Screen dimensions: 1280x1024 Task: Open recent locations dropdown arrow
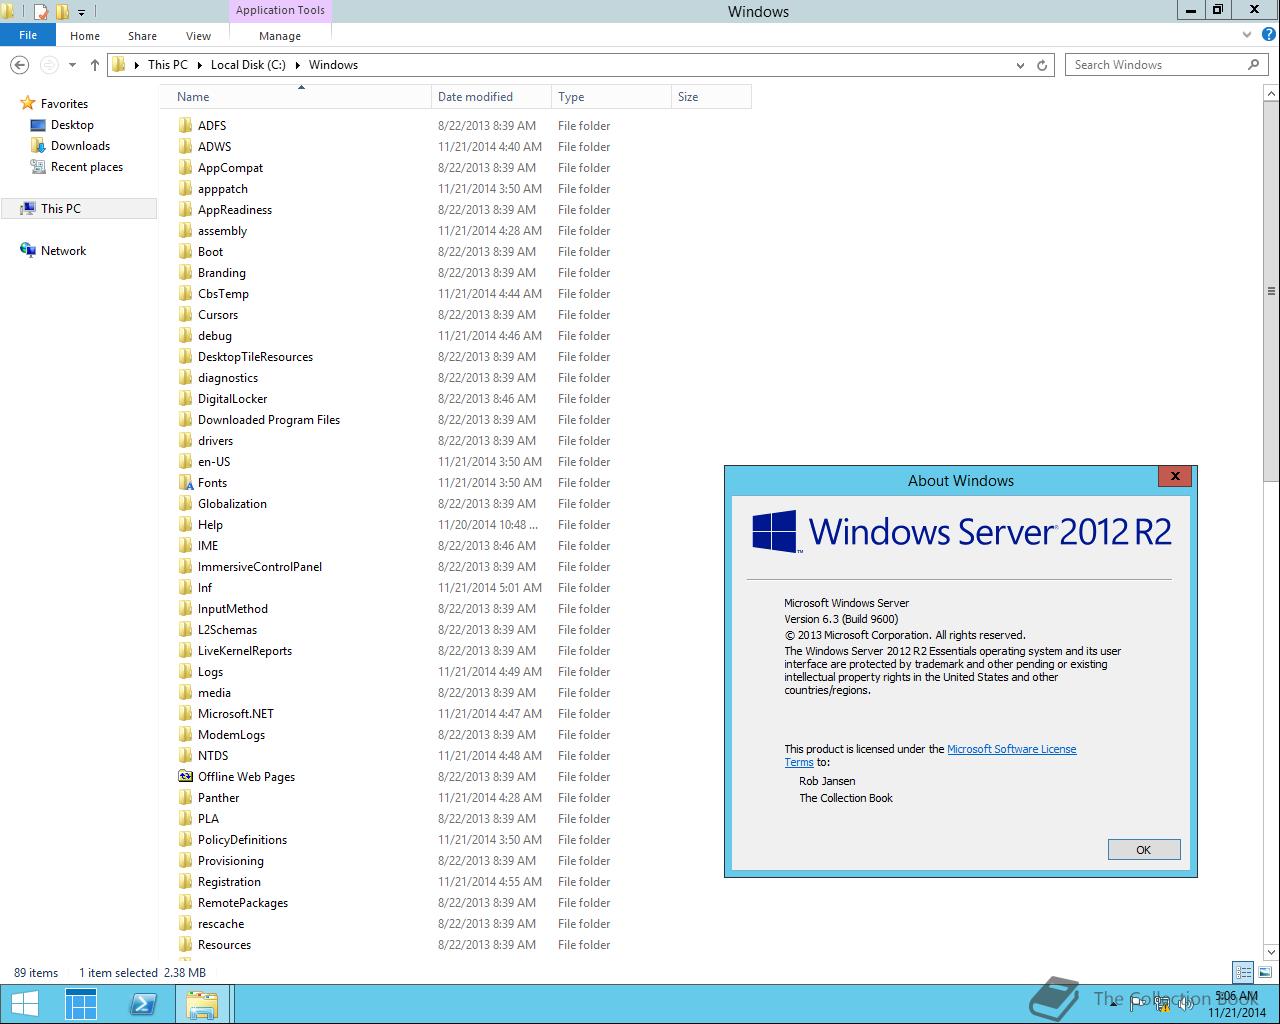[x=72, y=65]
